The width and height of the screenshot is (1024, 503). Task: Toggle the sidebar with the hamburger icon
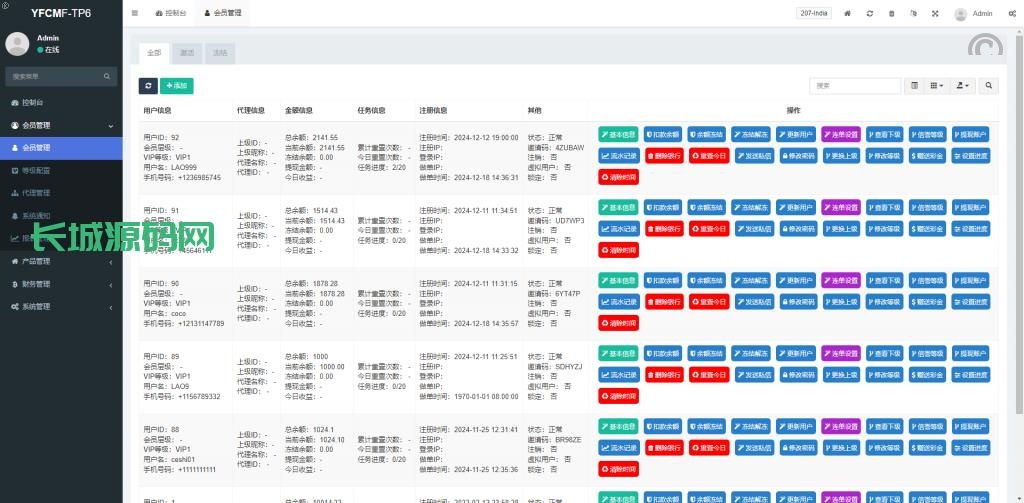click(135, 14)
